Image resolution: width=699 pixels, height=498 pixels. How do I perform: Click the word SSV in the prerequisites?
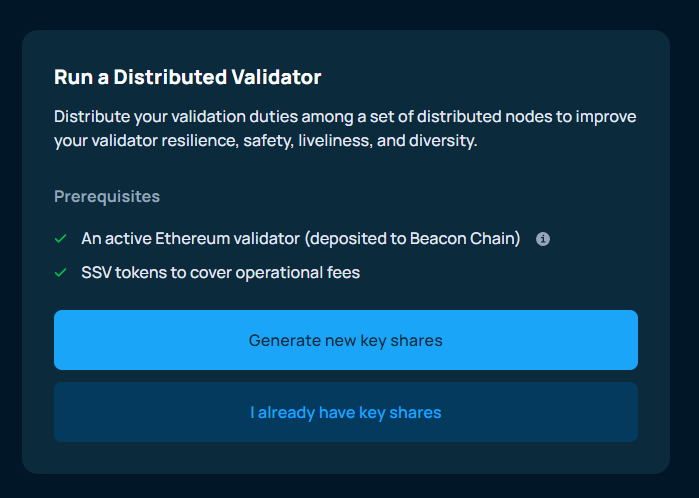coord(97,272)
